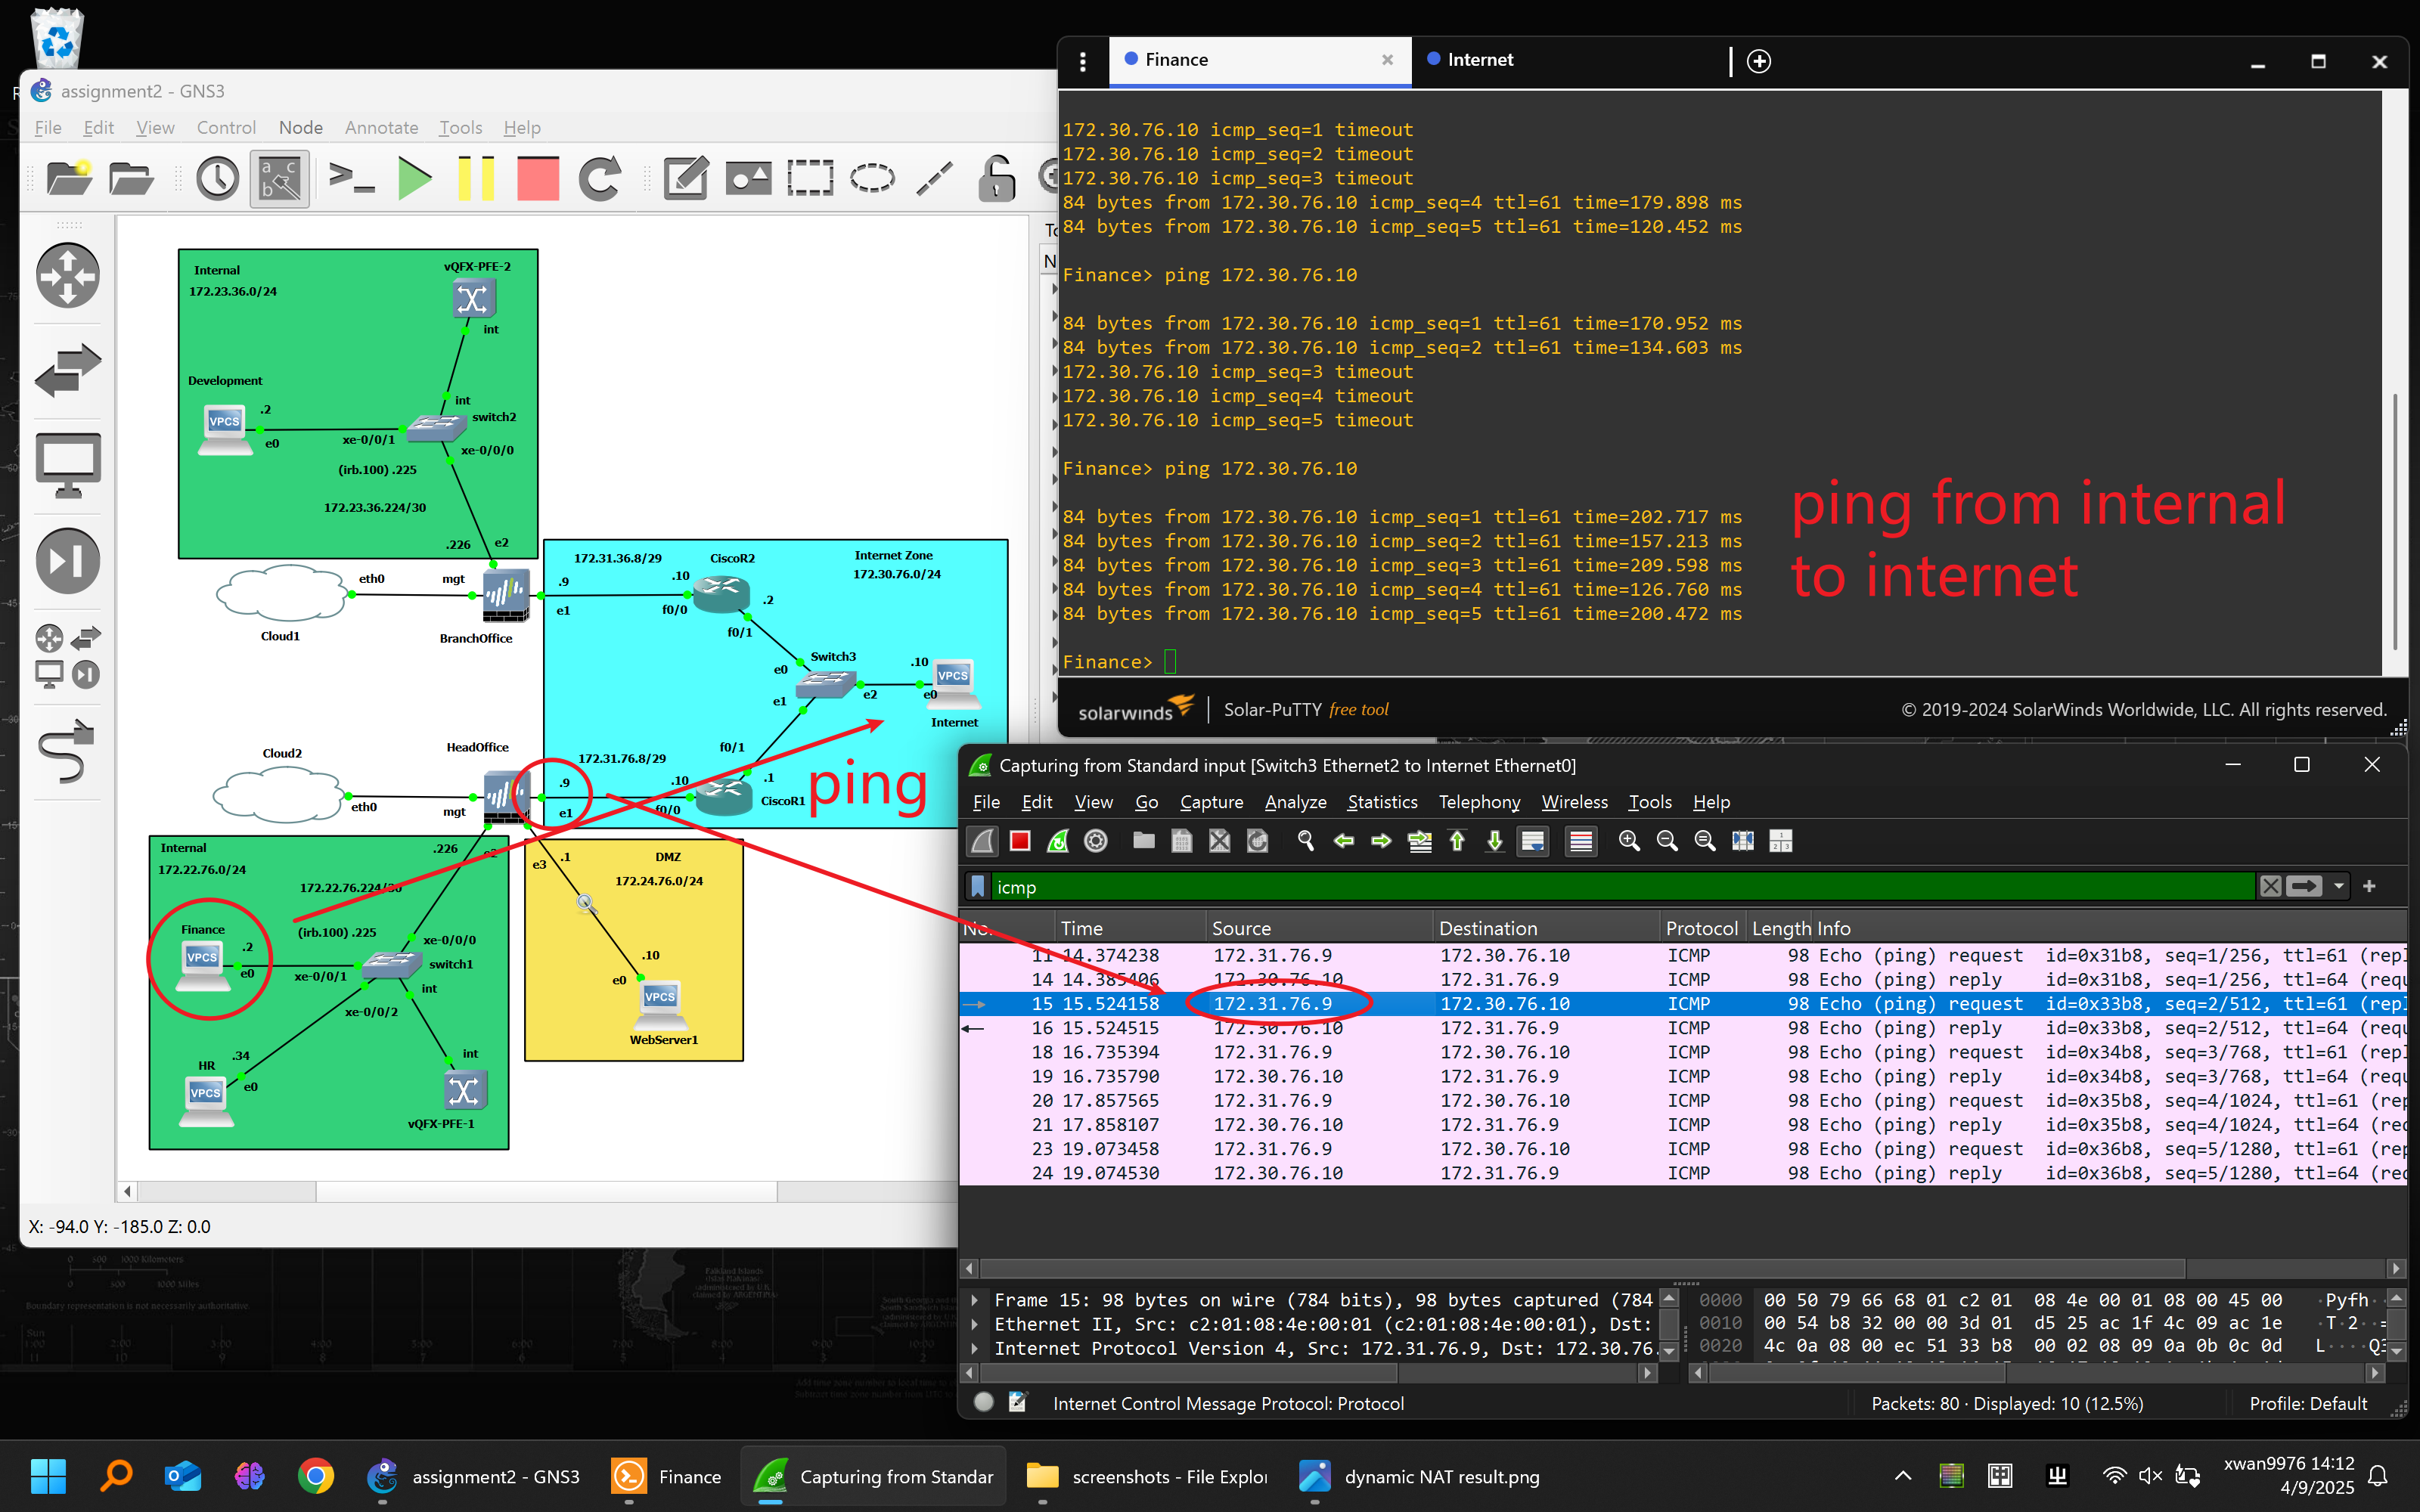2420x1512 pixels.
Task: Open Chrome from the taskbar
Action: [x=316, y=1476]
